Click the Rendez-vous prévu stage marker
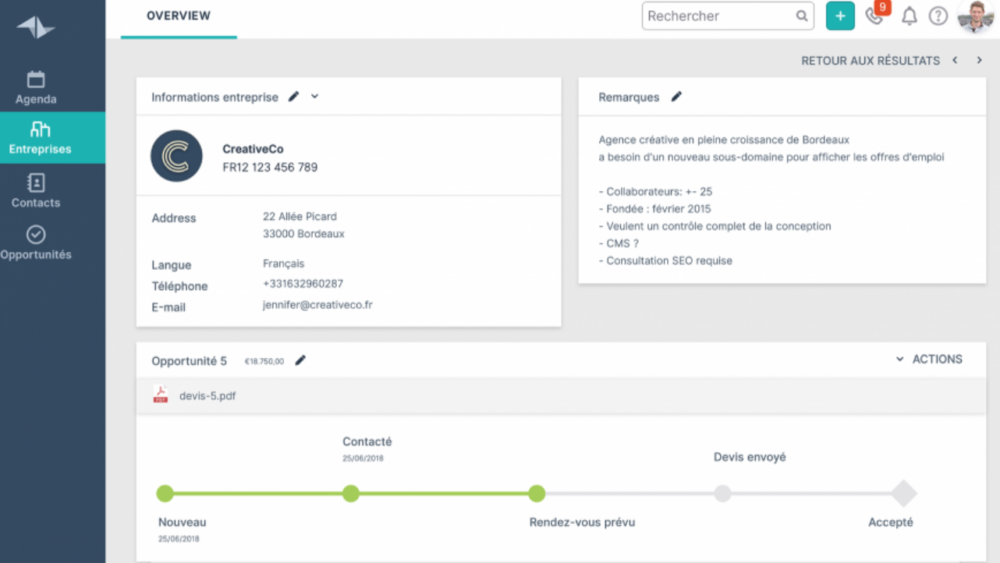The image size is (1000, 563). pos(537,493)
